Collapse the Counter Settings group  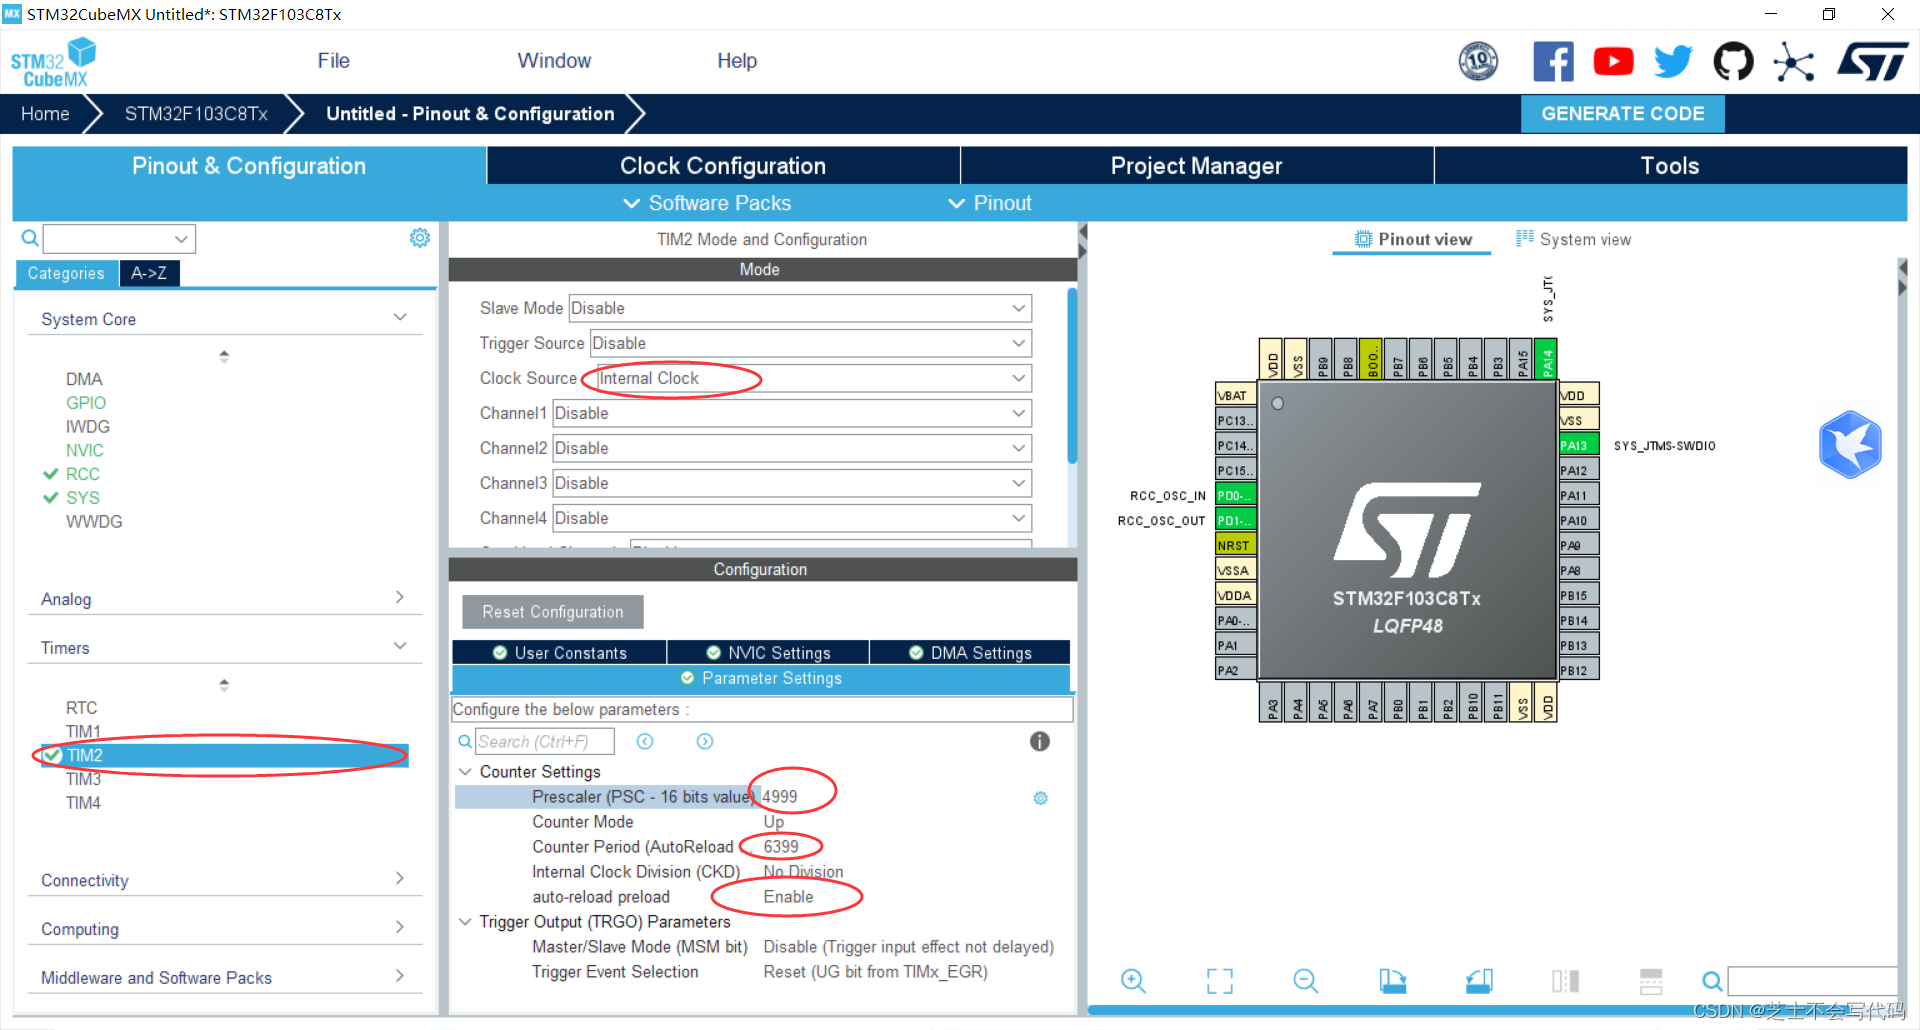pos(465,772)
